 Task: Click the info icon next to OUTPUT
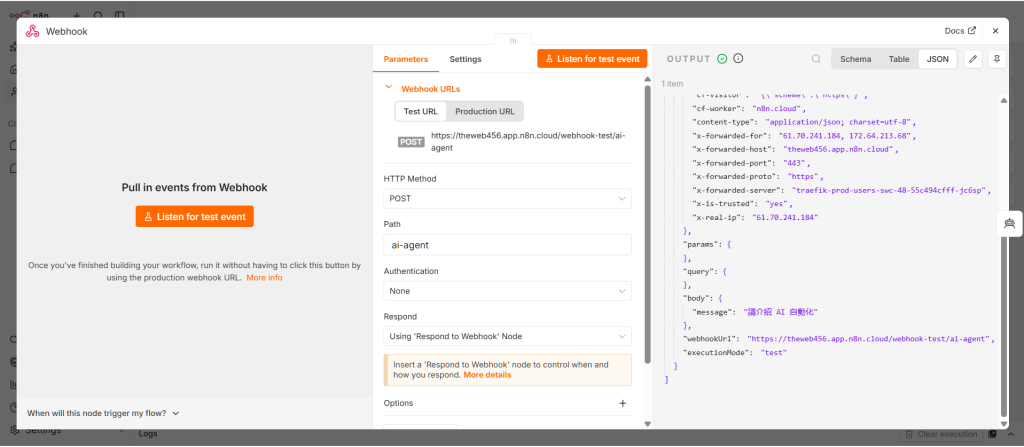pyautogui.click(x=739, y=59)
